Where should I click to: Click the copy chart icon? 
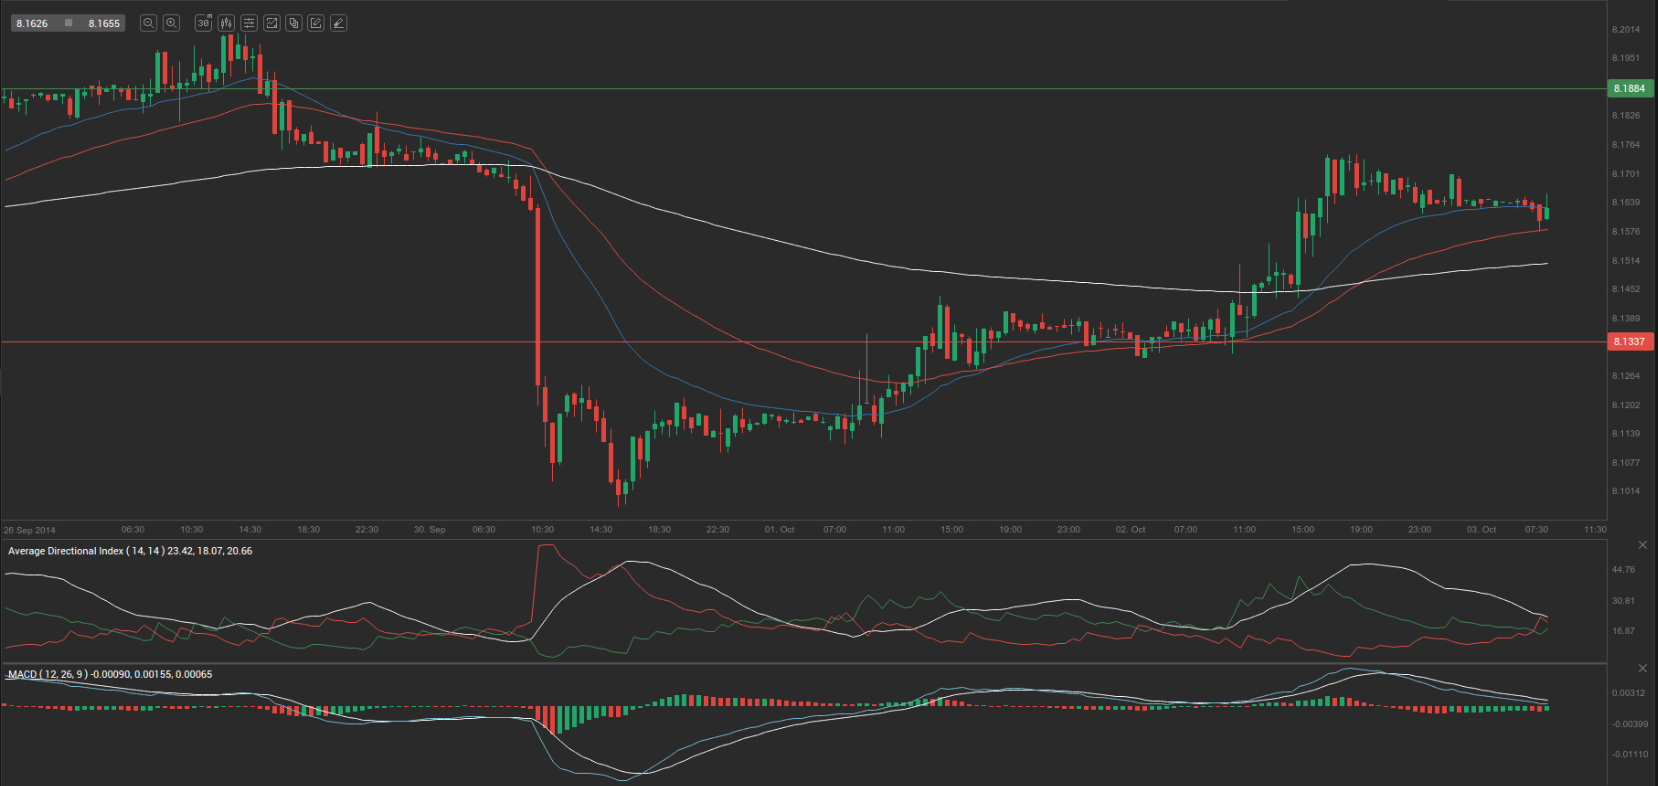pyautogui.click(x=294, y=23)
